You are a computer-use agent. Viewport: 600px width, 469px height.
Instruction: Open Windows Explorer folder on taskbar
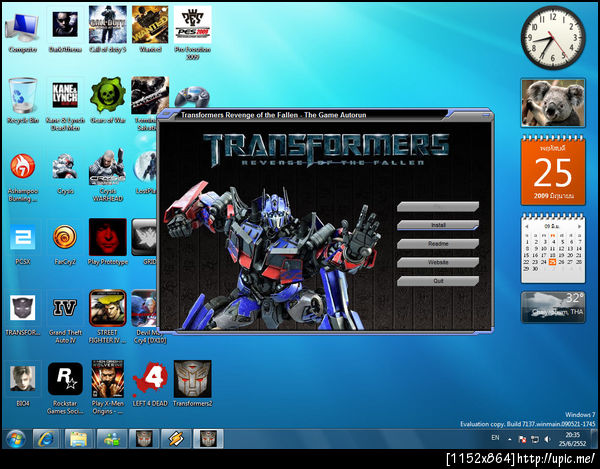(78, 439)
